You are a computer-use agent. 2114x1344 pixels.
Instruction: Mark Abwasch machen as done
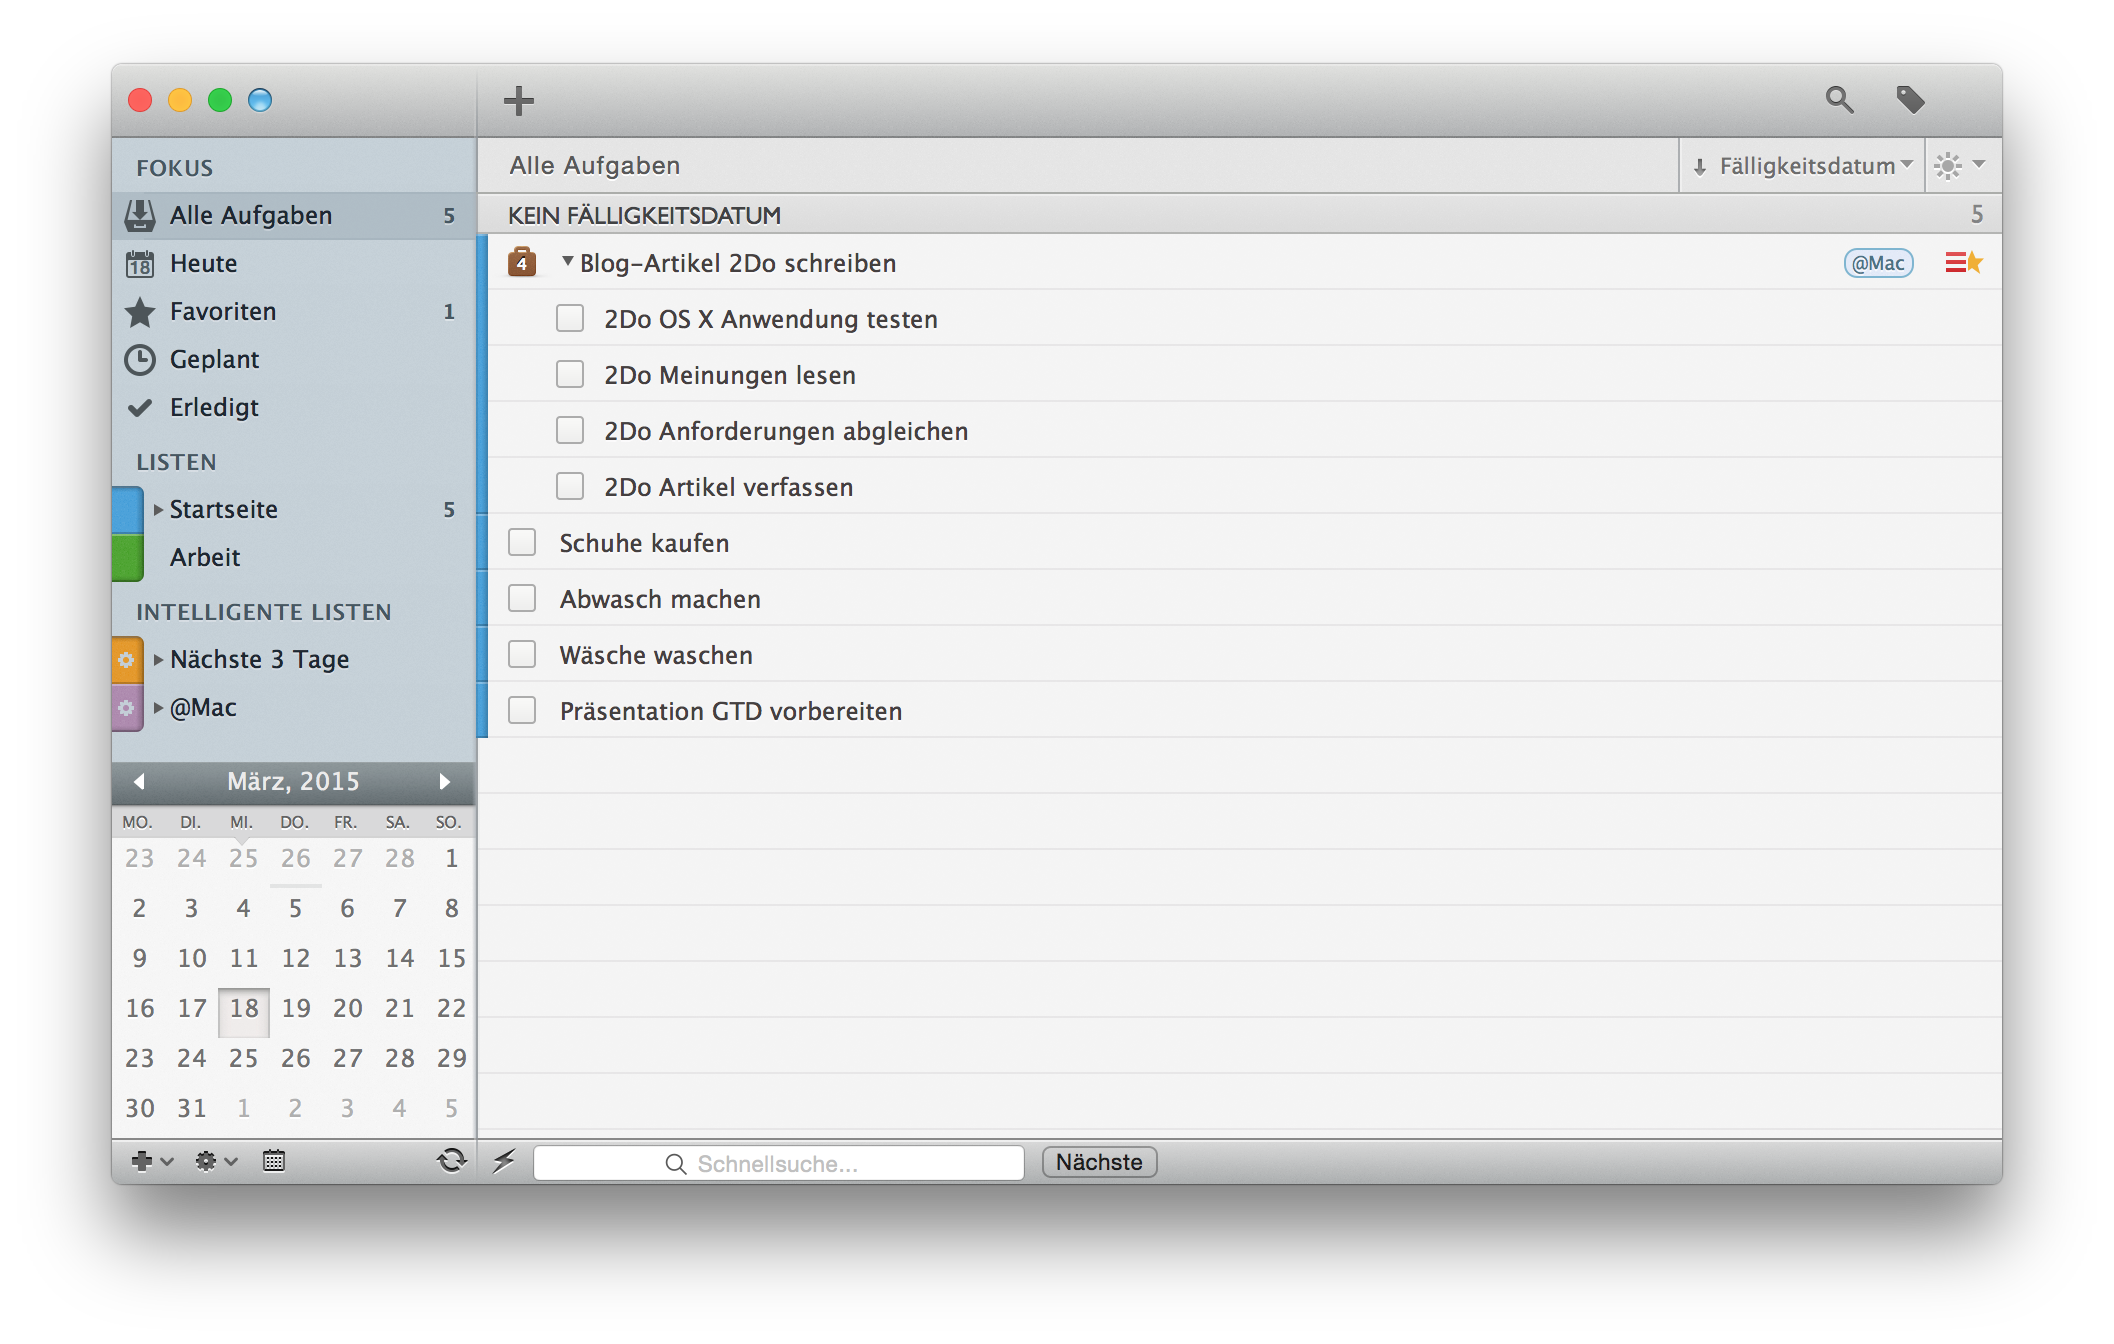coord(522,598)
